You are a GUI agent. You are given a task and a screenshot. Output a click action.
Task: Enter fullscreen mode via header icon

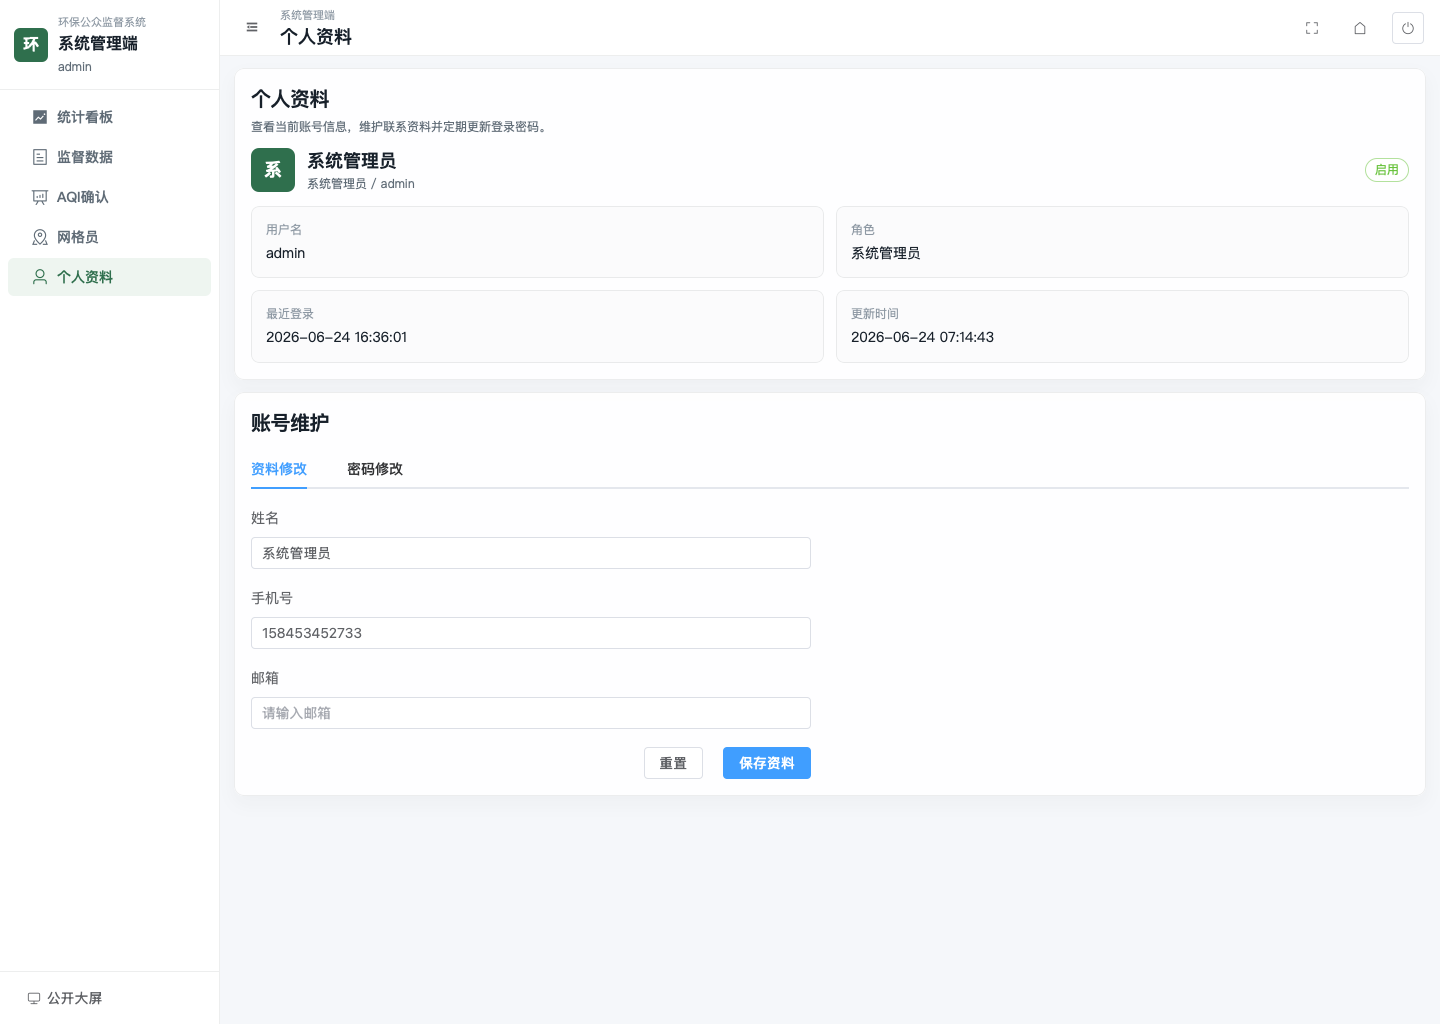(1312, 28)
